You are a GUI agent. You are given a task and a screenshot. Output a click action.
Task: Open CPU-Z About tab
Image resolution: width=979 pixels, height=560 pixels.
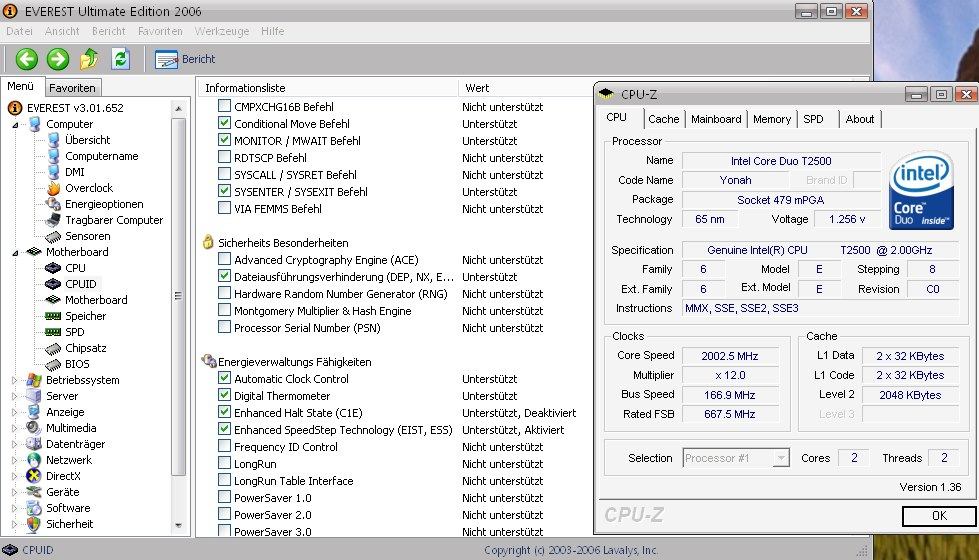tap(860, 119)
